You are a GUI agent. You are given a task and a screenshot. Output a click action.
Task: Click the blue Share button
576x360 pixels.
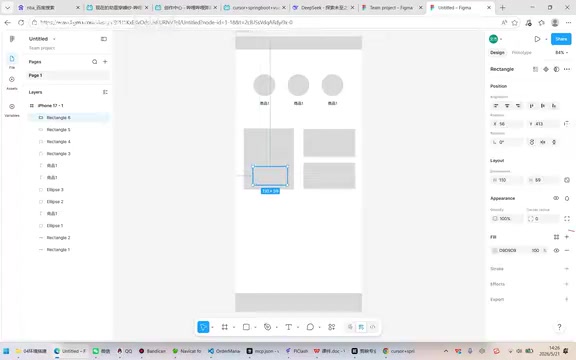(x=561, y=39)
